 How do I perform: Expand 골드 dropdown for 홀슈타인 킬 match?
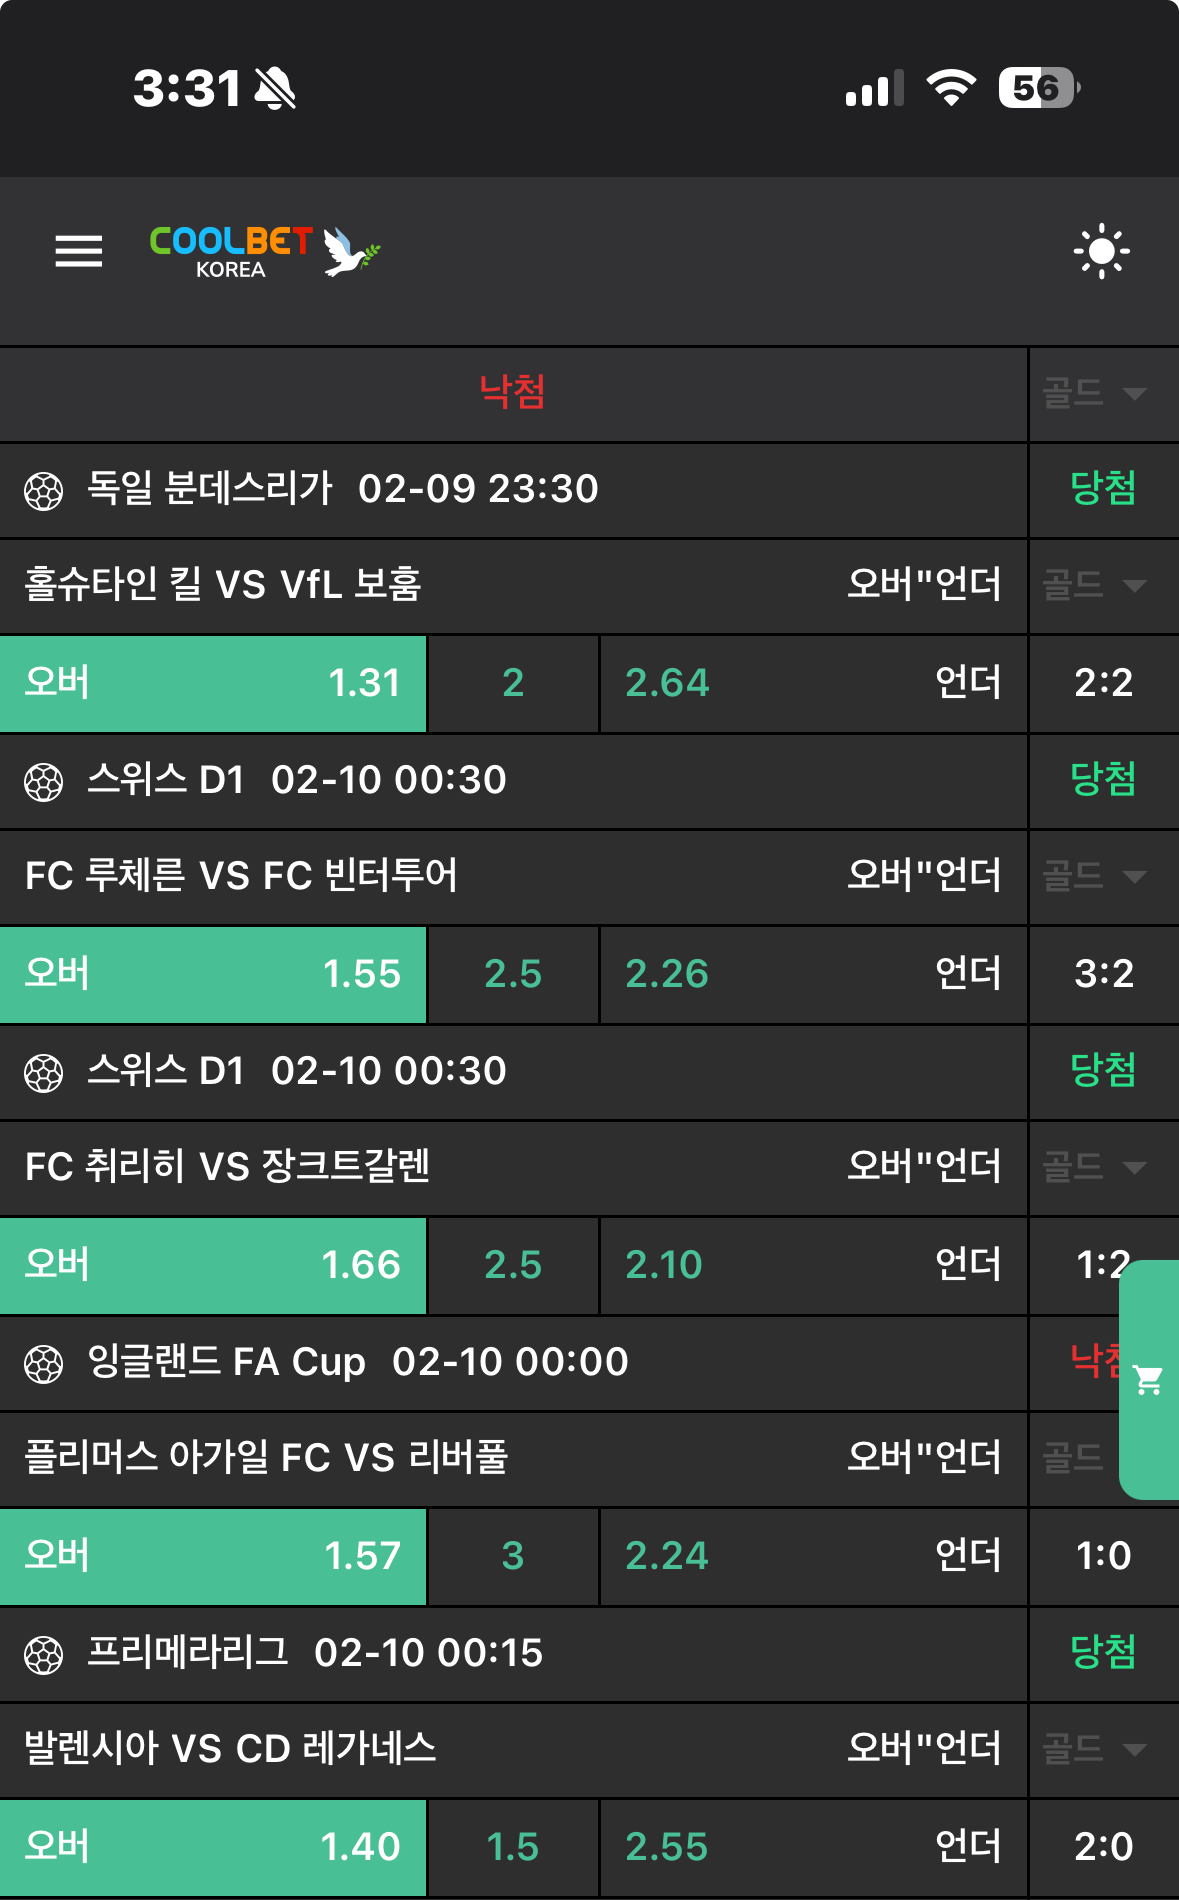click(x=1094, y=585)
